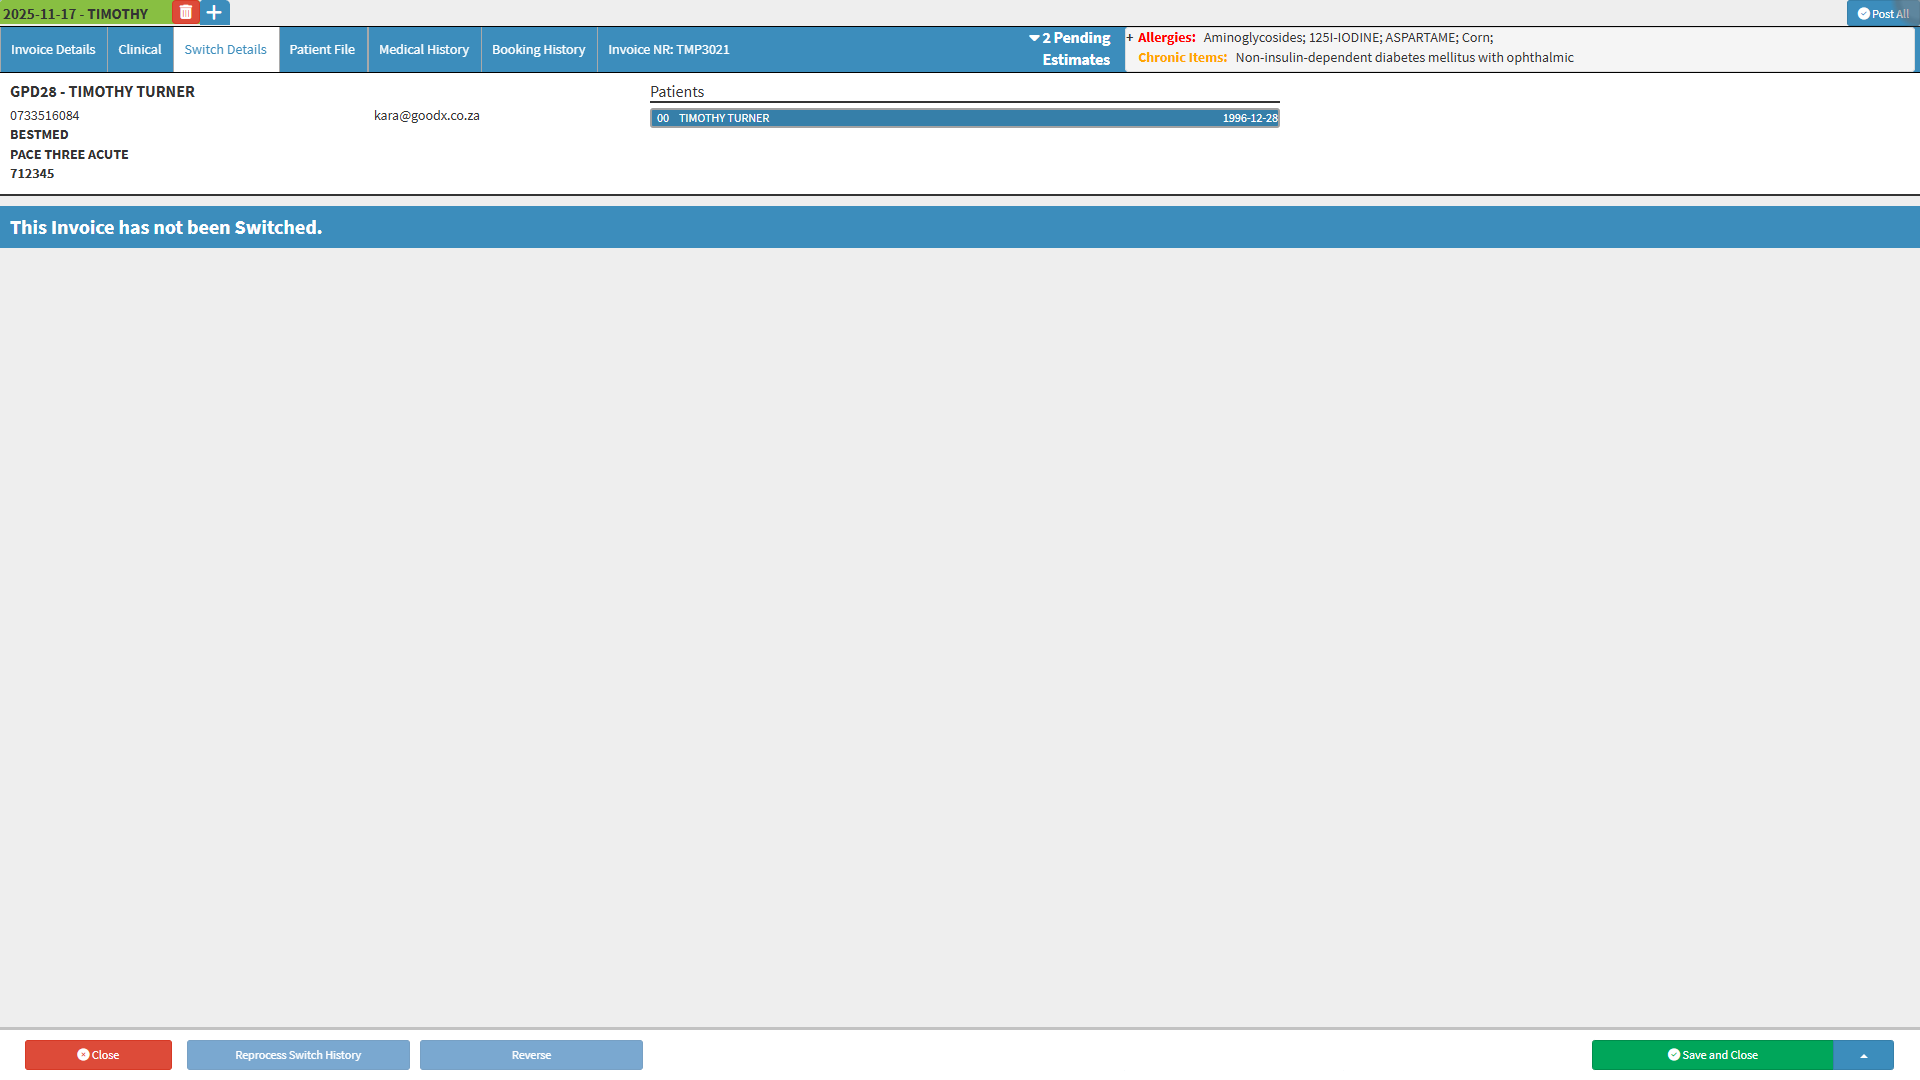View the Booking History tab
This screenshot has height=1080, width=1920.
click(x=538, y=49)
